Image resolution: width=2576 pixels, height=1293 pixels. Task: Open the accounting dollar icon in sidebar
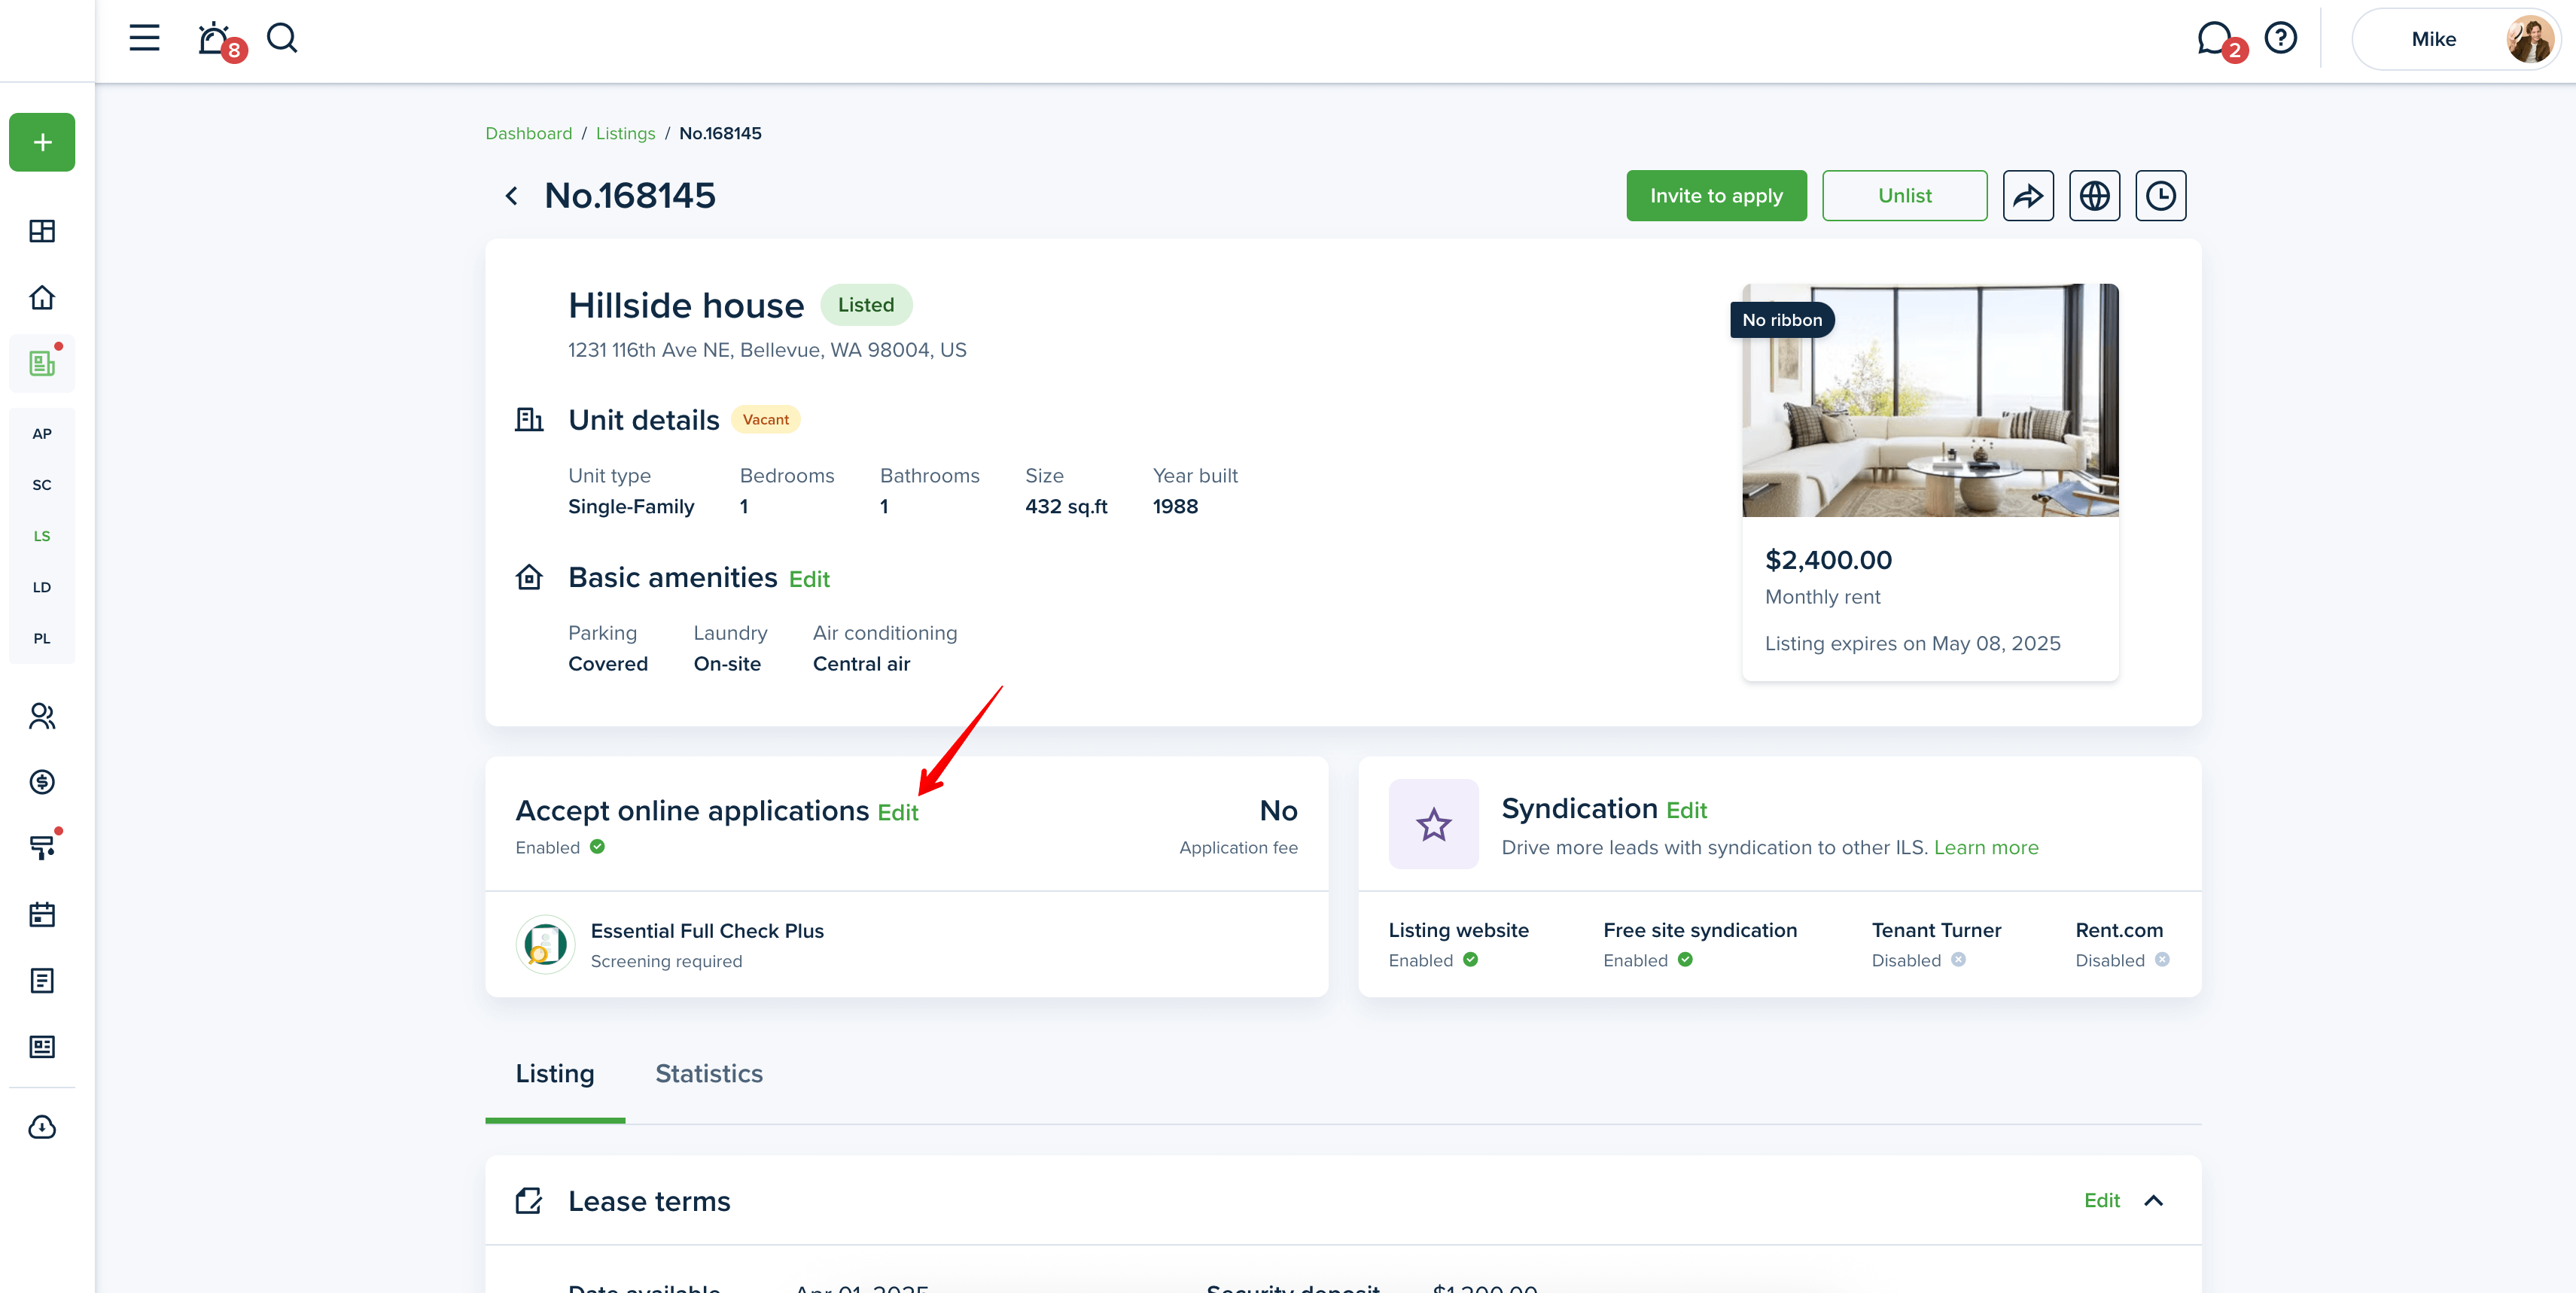pos(42,782)
